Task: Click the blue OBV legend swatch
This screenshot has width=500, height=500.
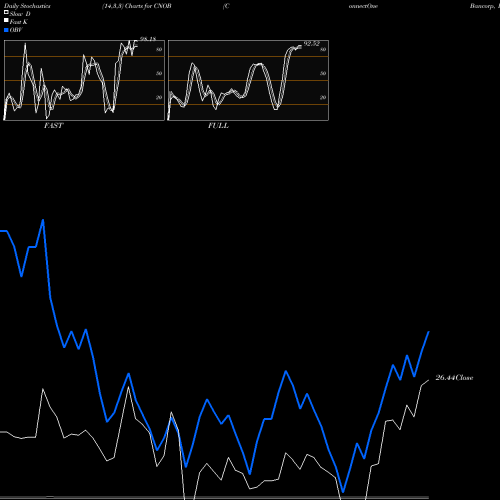Action: [x=6, y=30]
